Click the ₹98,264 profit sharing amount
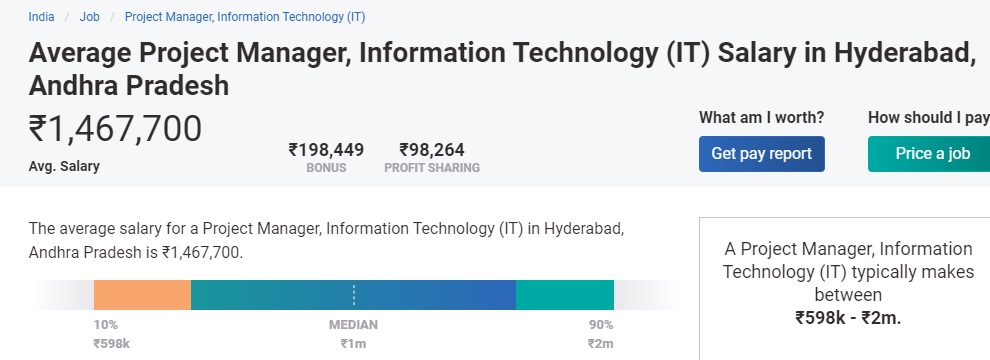Viewport: 990px width, 360px height. coord(432,150)
